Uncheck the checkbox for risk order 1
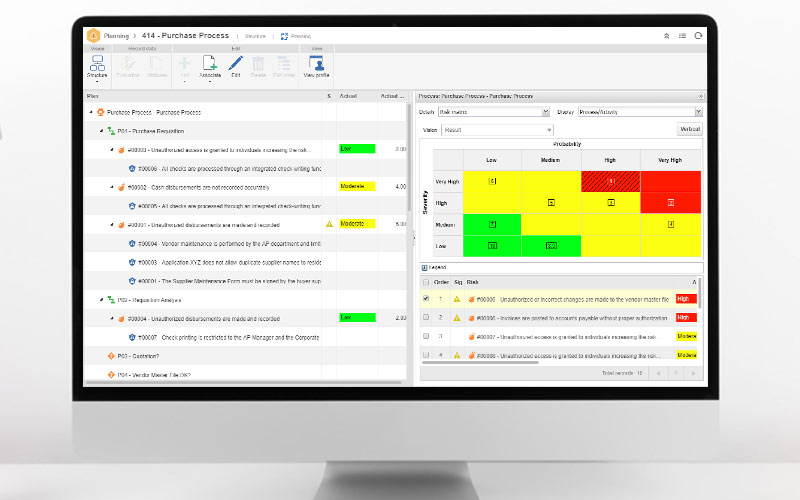Screen dimensions: 800x500 click(x=427, y=298)
